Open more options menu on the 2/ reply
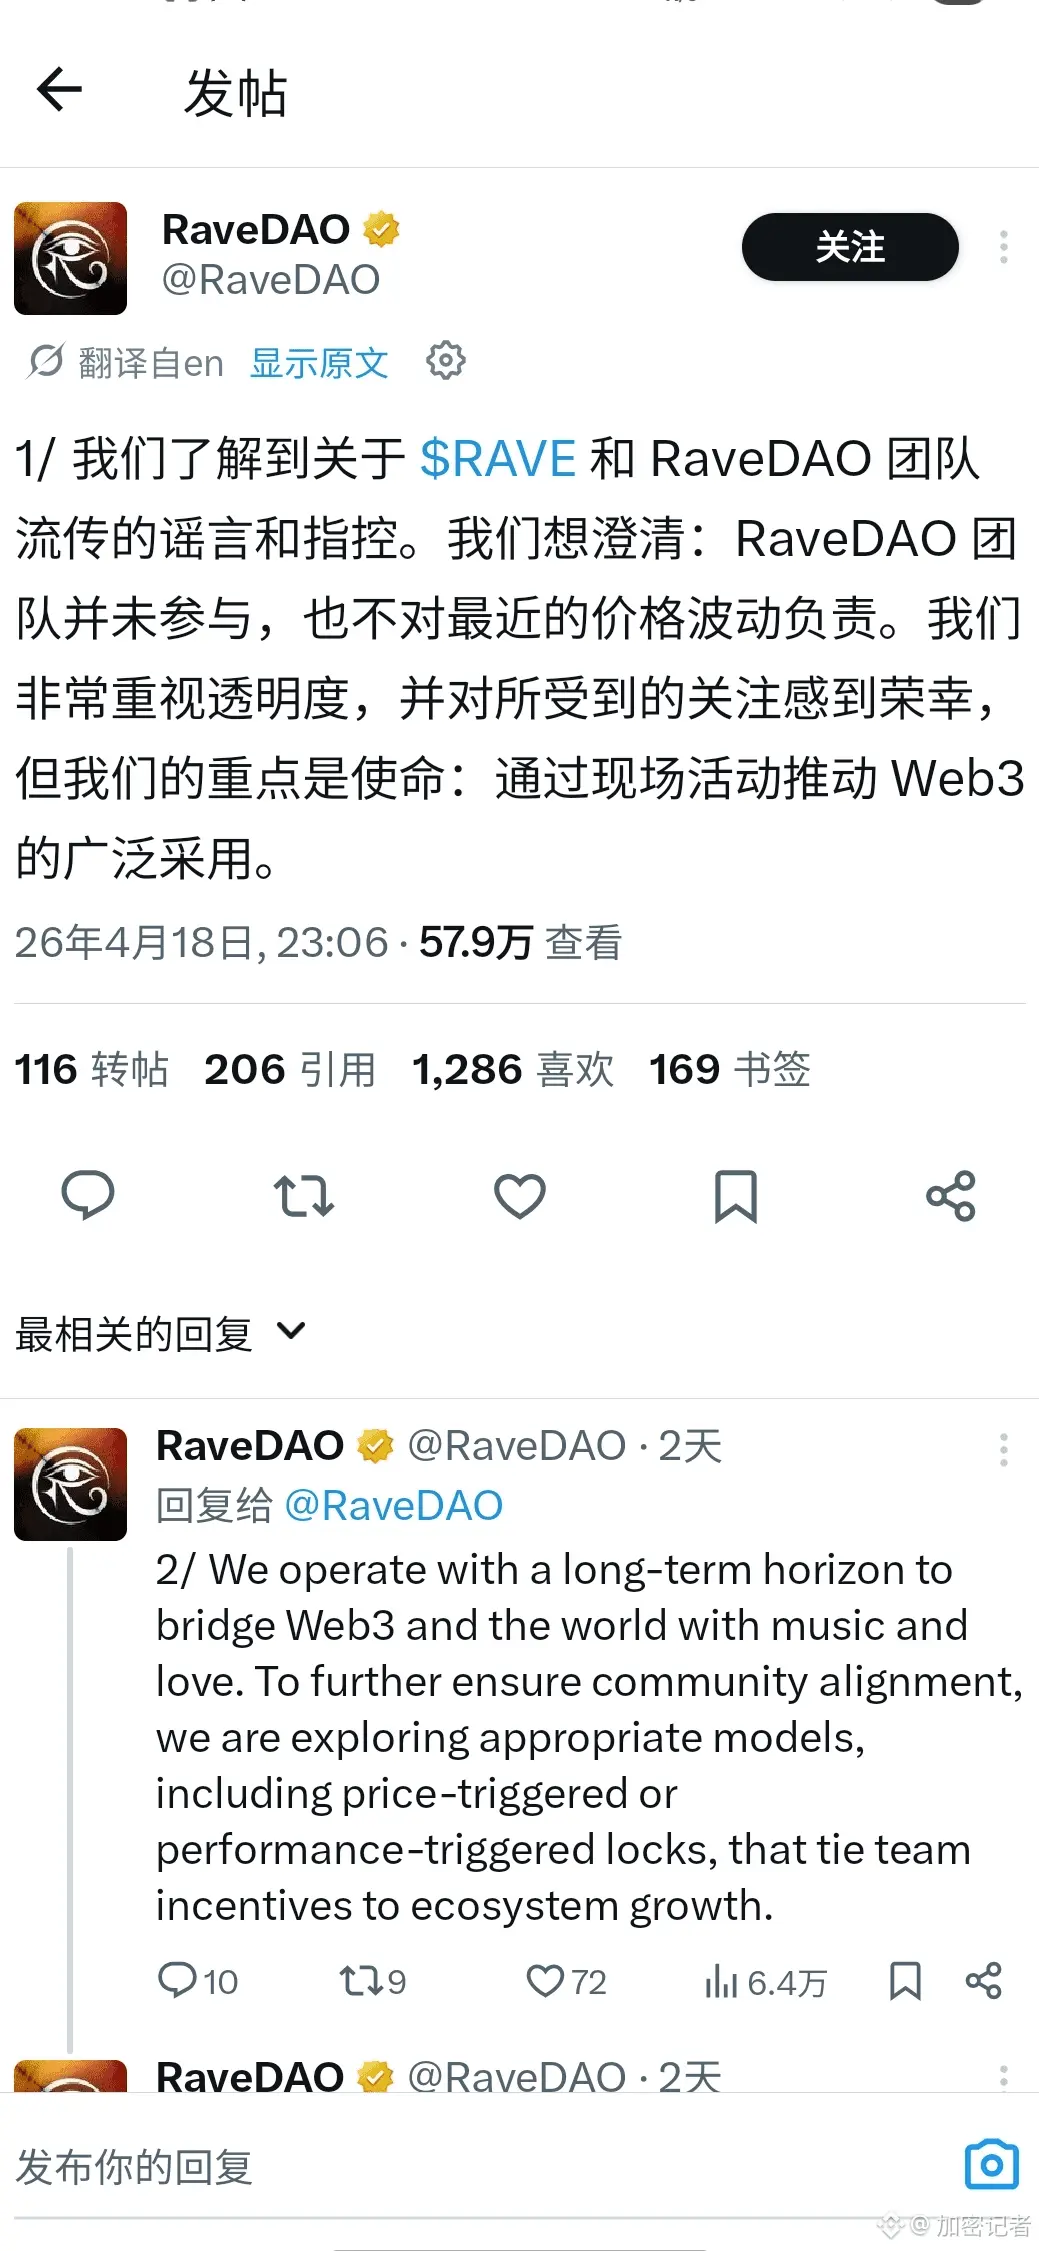This screenshot has width=1039, height=2251. [x=1004, y=1449]
